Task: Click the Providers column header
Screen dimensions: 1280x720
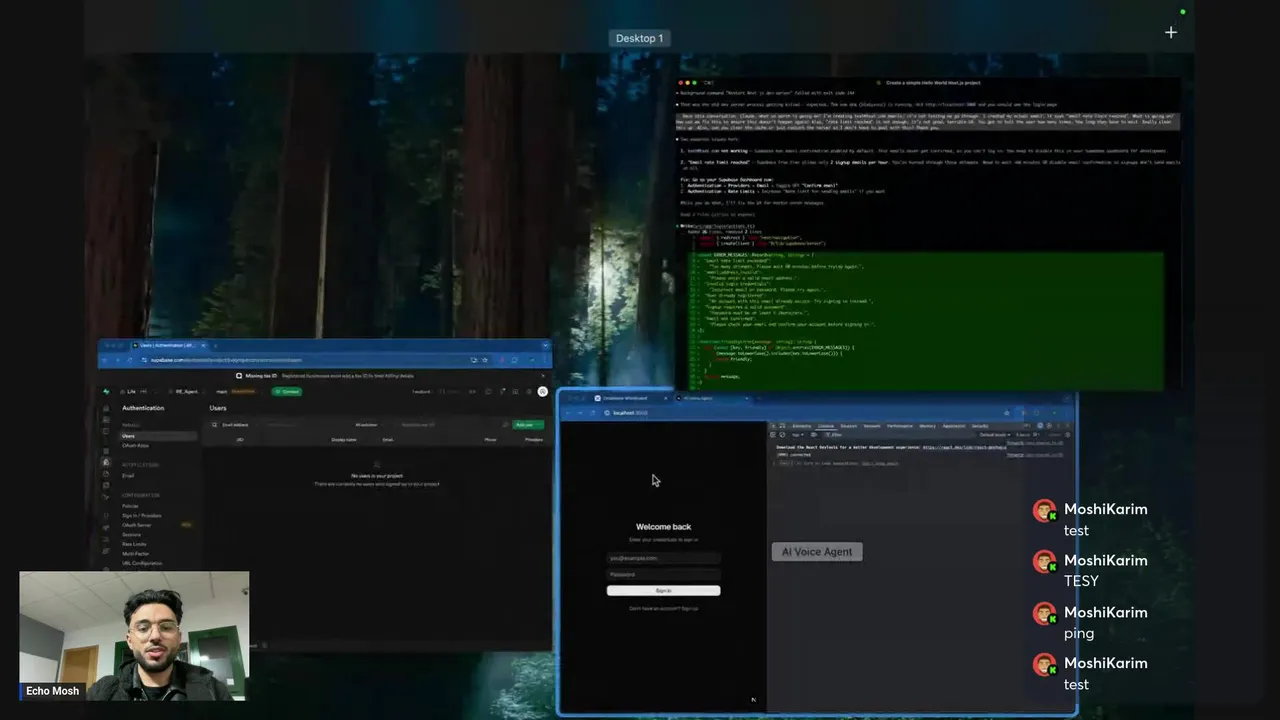Action: [x=534, y=440]
